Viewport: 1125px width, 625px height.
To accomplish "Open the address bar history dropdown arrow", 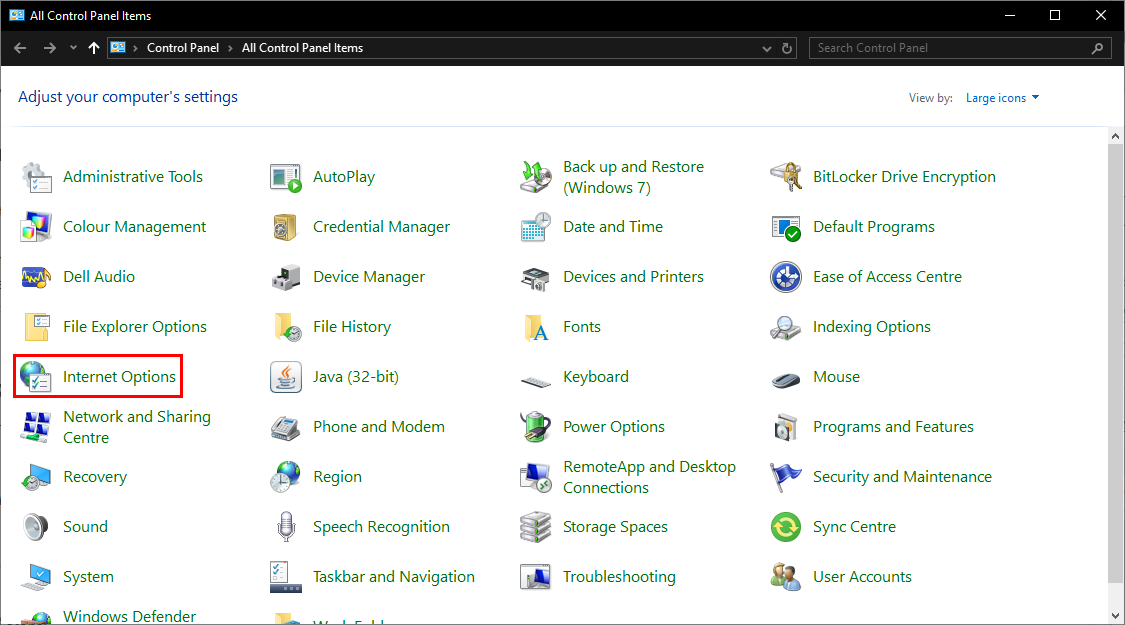I will pos(767,48).
